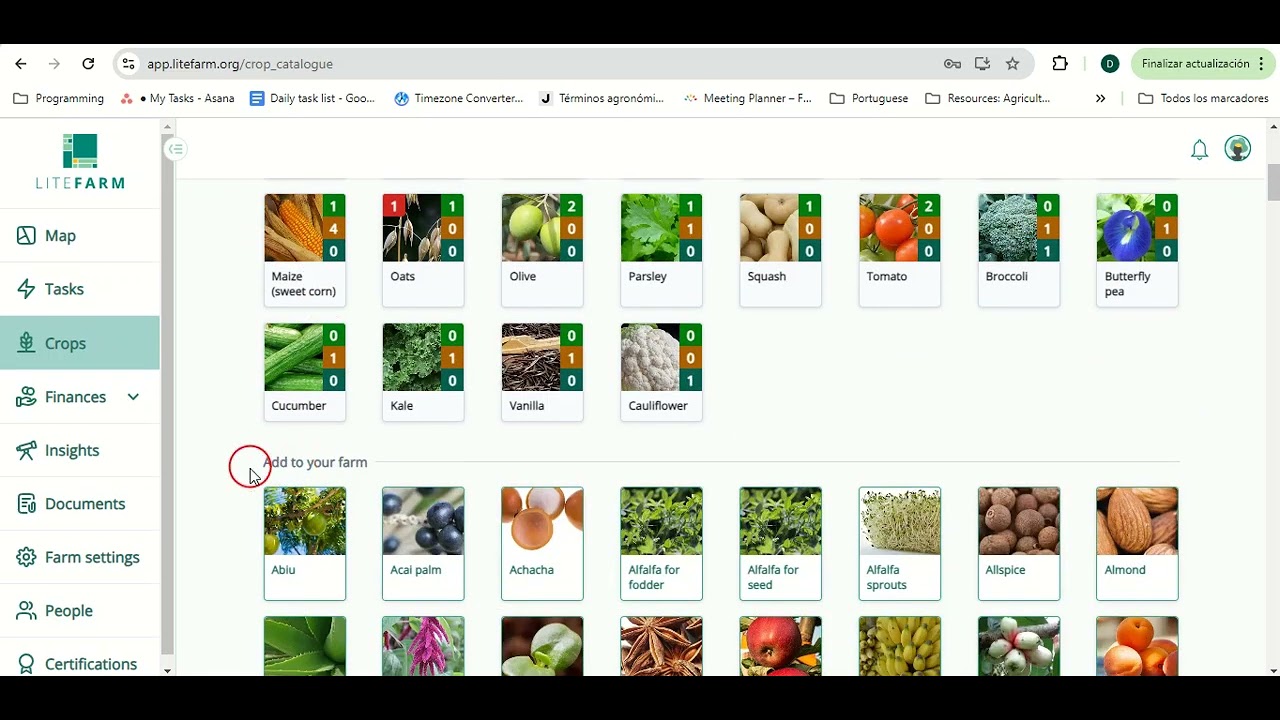Viewport: 1280px width, 720px height.
Task: Add Achacha to your farm
Action: [x=542, y=544]
